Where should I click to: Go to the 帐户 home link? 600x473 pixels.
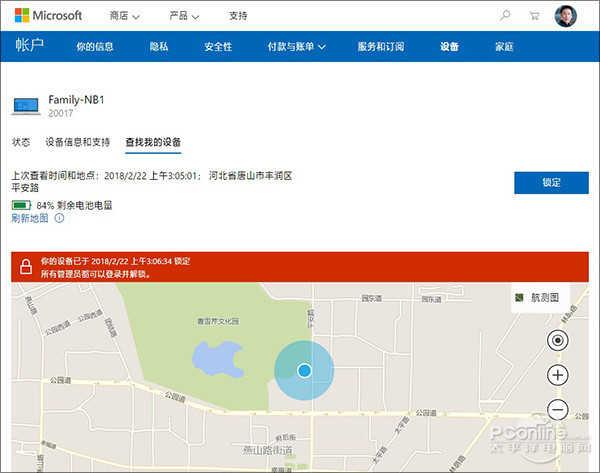coord(29,45)
